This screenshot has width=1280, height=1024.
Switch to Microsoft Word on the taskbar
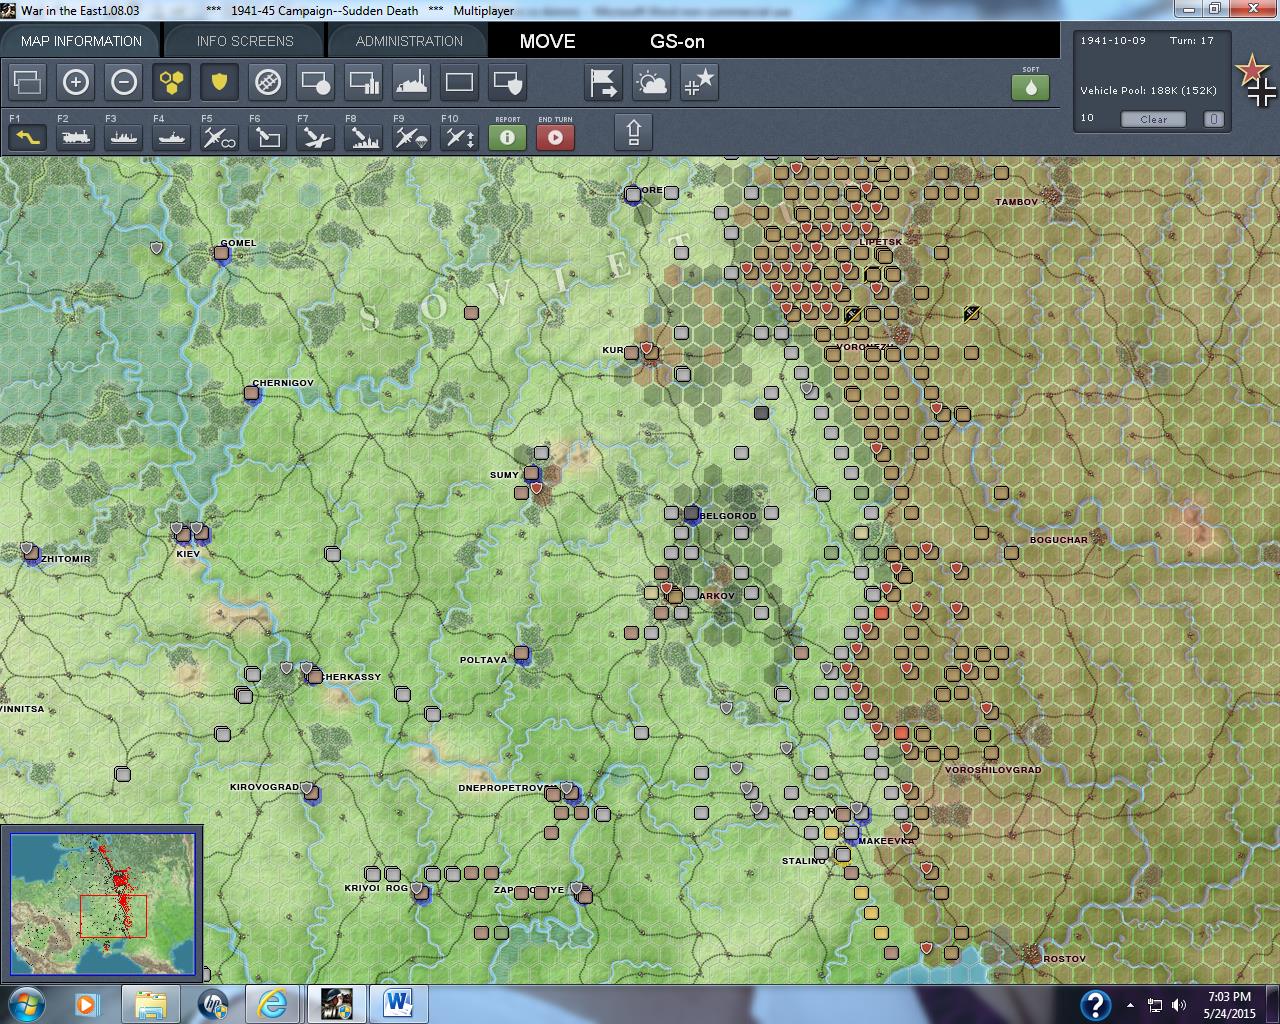coord(398,1003)
